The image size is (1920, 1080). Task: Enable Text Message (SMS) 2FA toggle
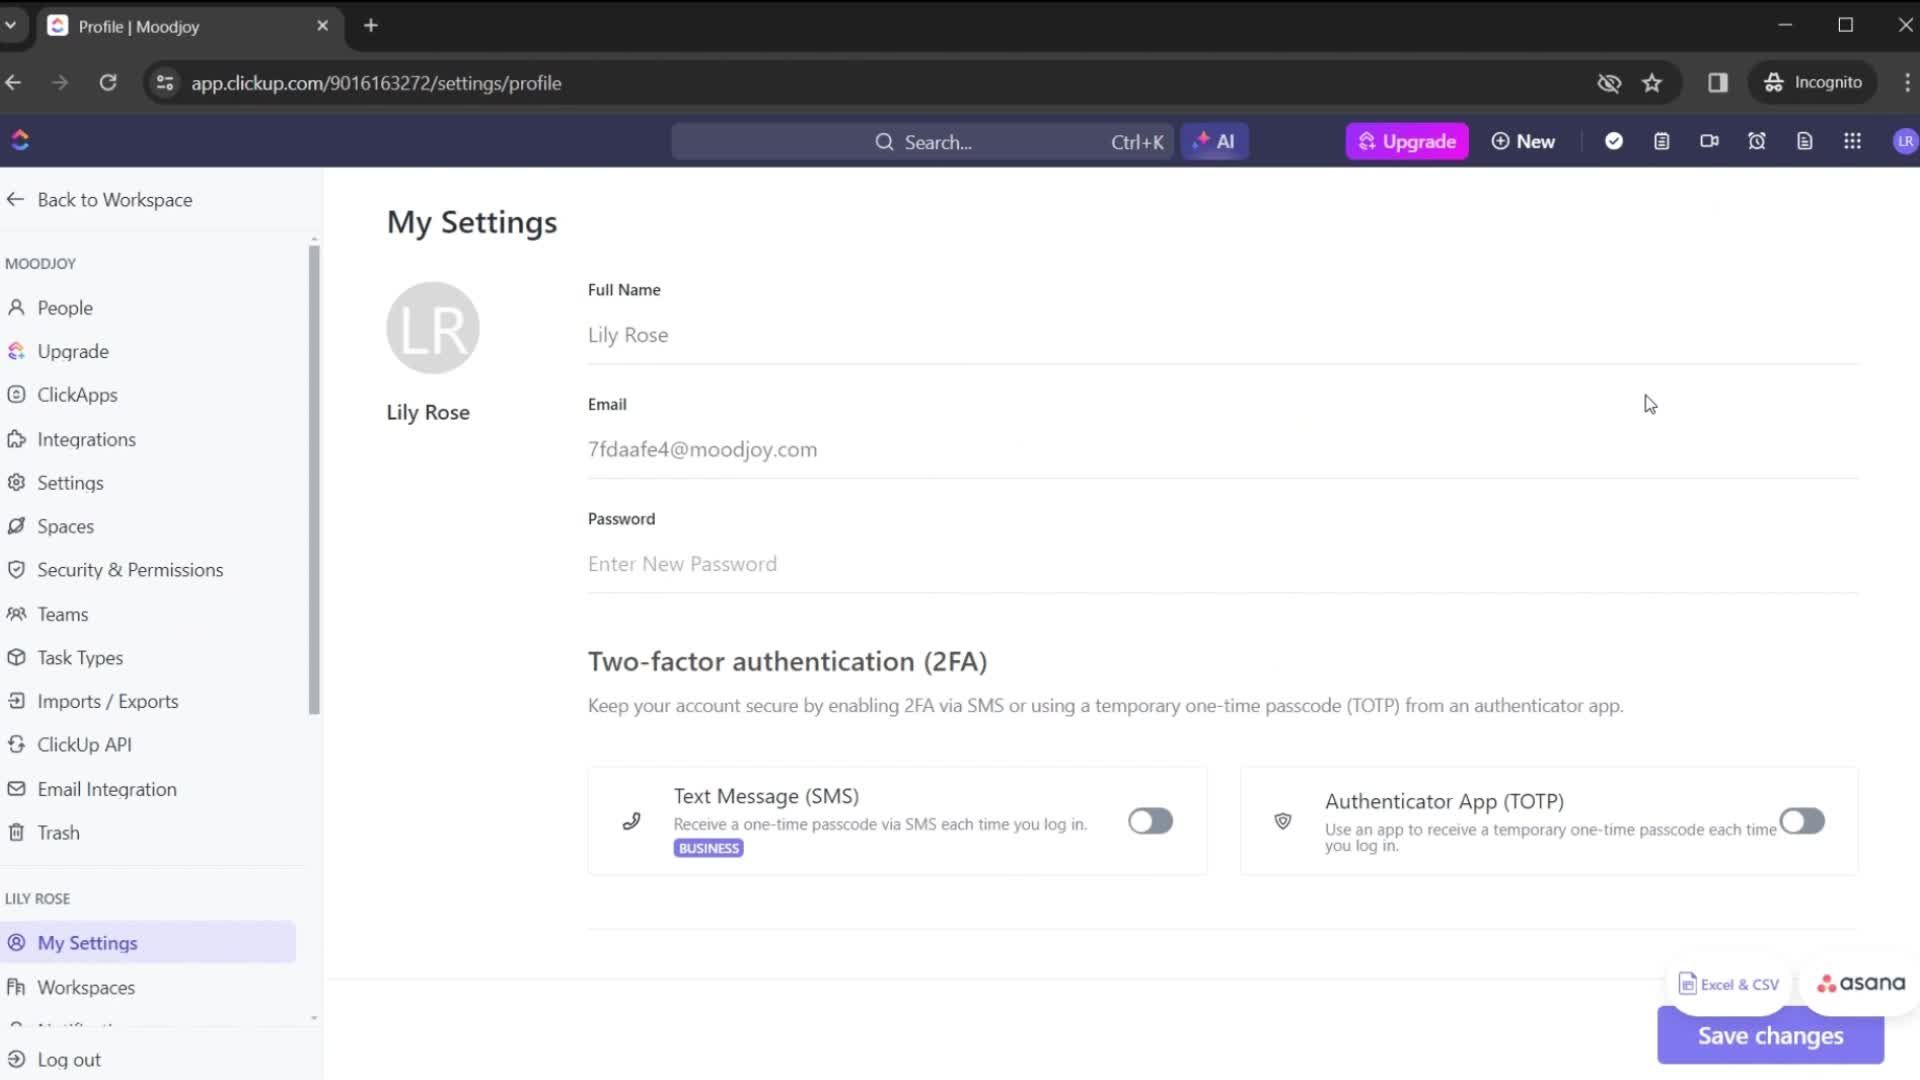click(1150, 821)
